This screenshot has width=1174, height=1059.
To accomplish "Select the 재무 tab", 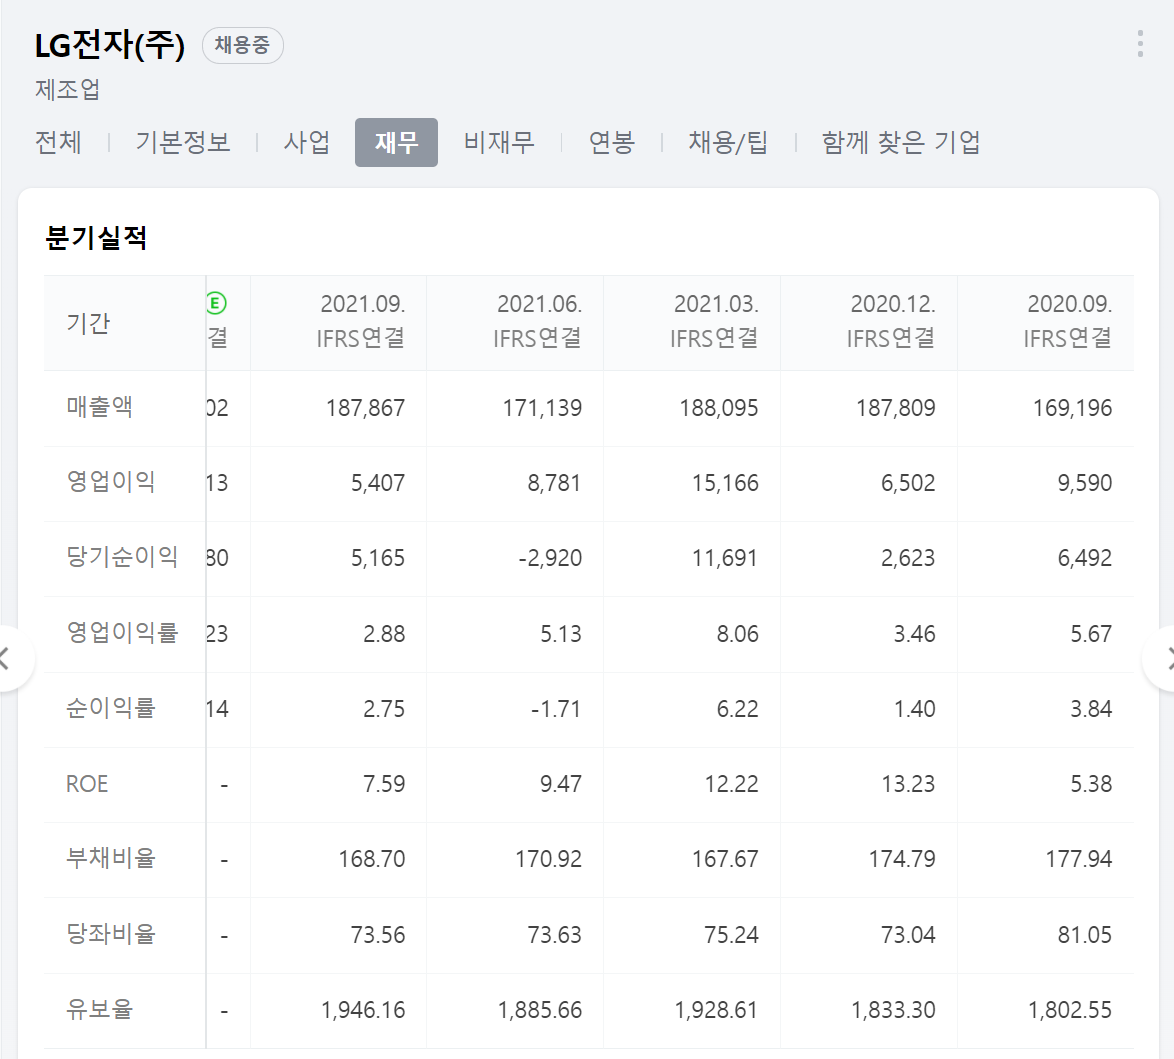I will 396,142.
